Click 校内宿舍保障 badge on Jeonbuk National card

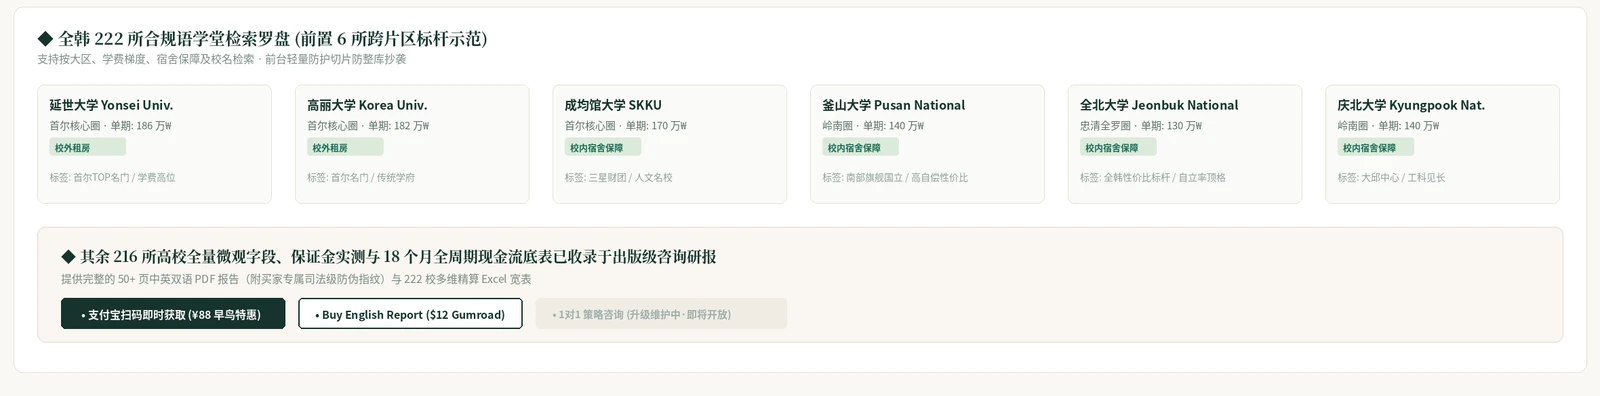(1118, 147)
